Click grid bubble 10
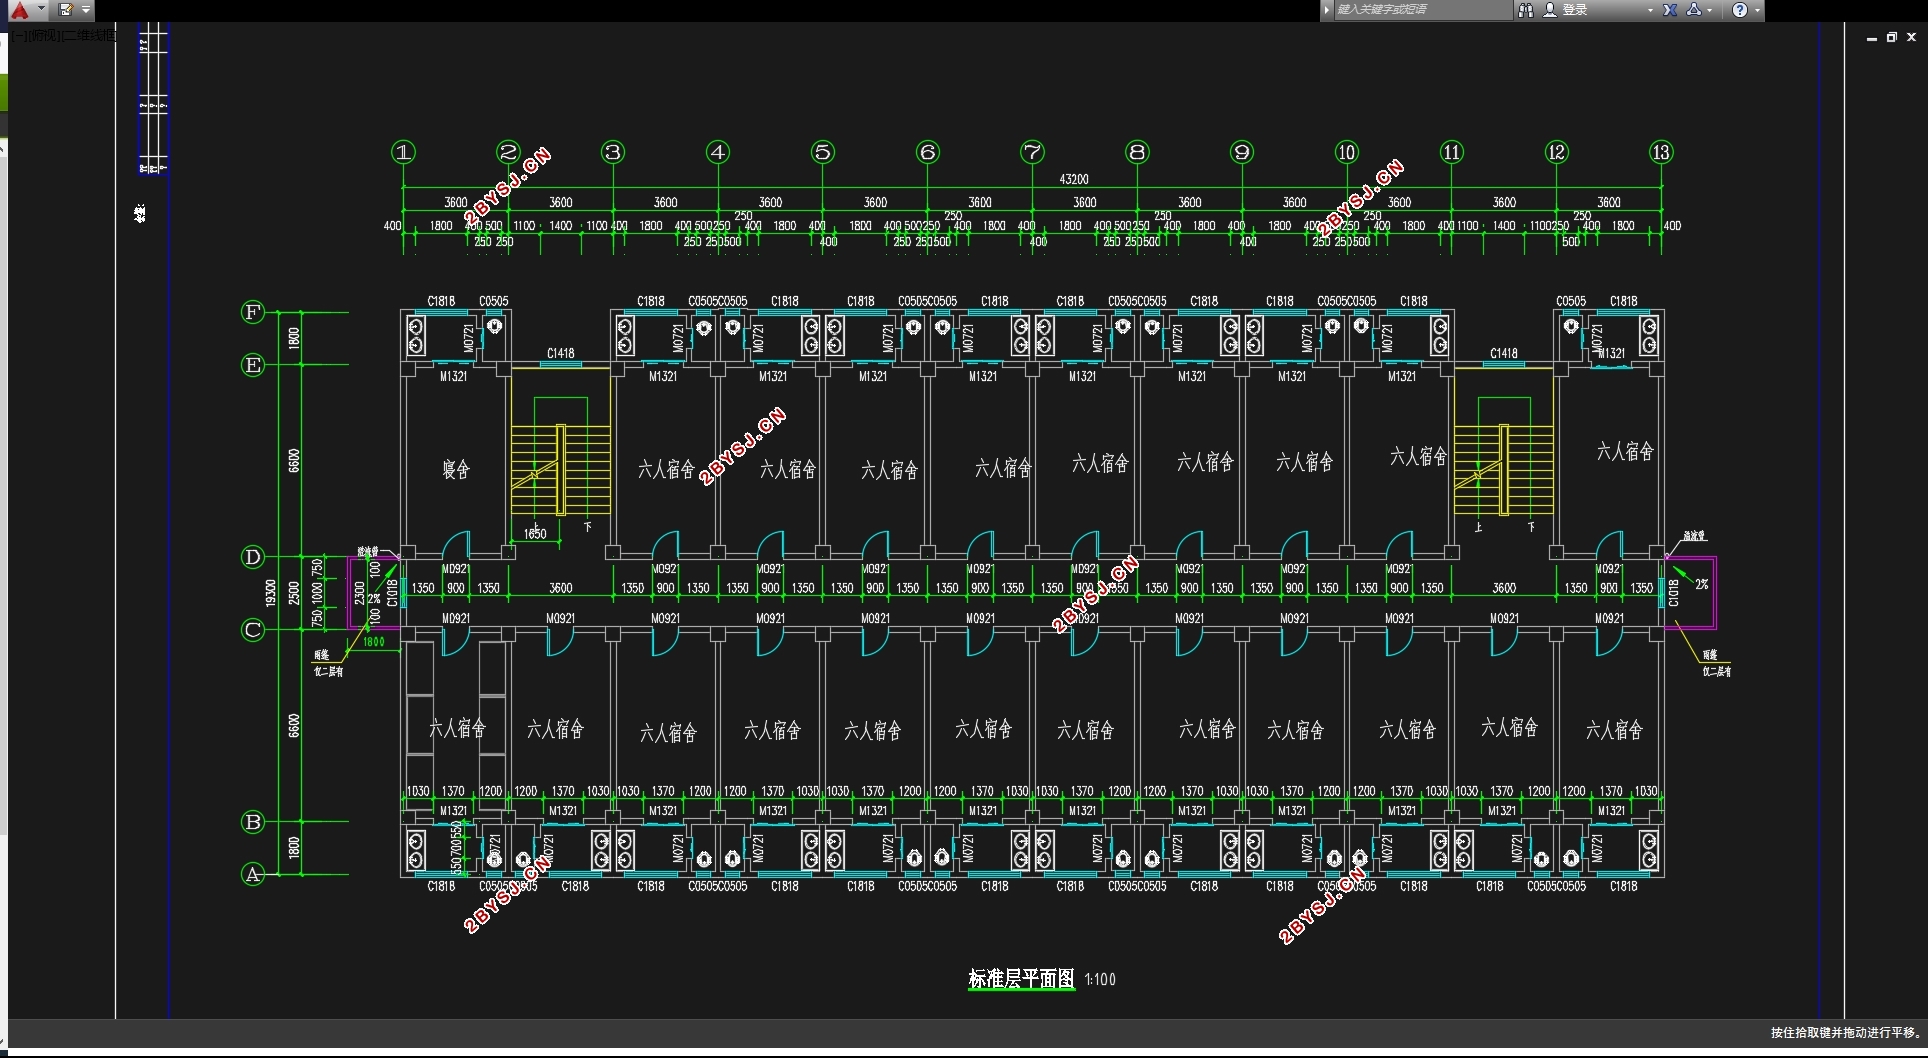Viewport: 1928px width, 1058px height. click(x=1347, y=152)
